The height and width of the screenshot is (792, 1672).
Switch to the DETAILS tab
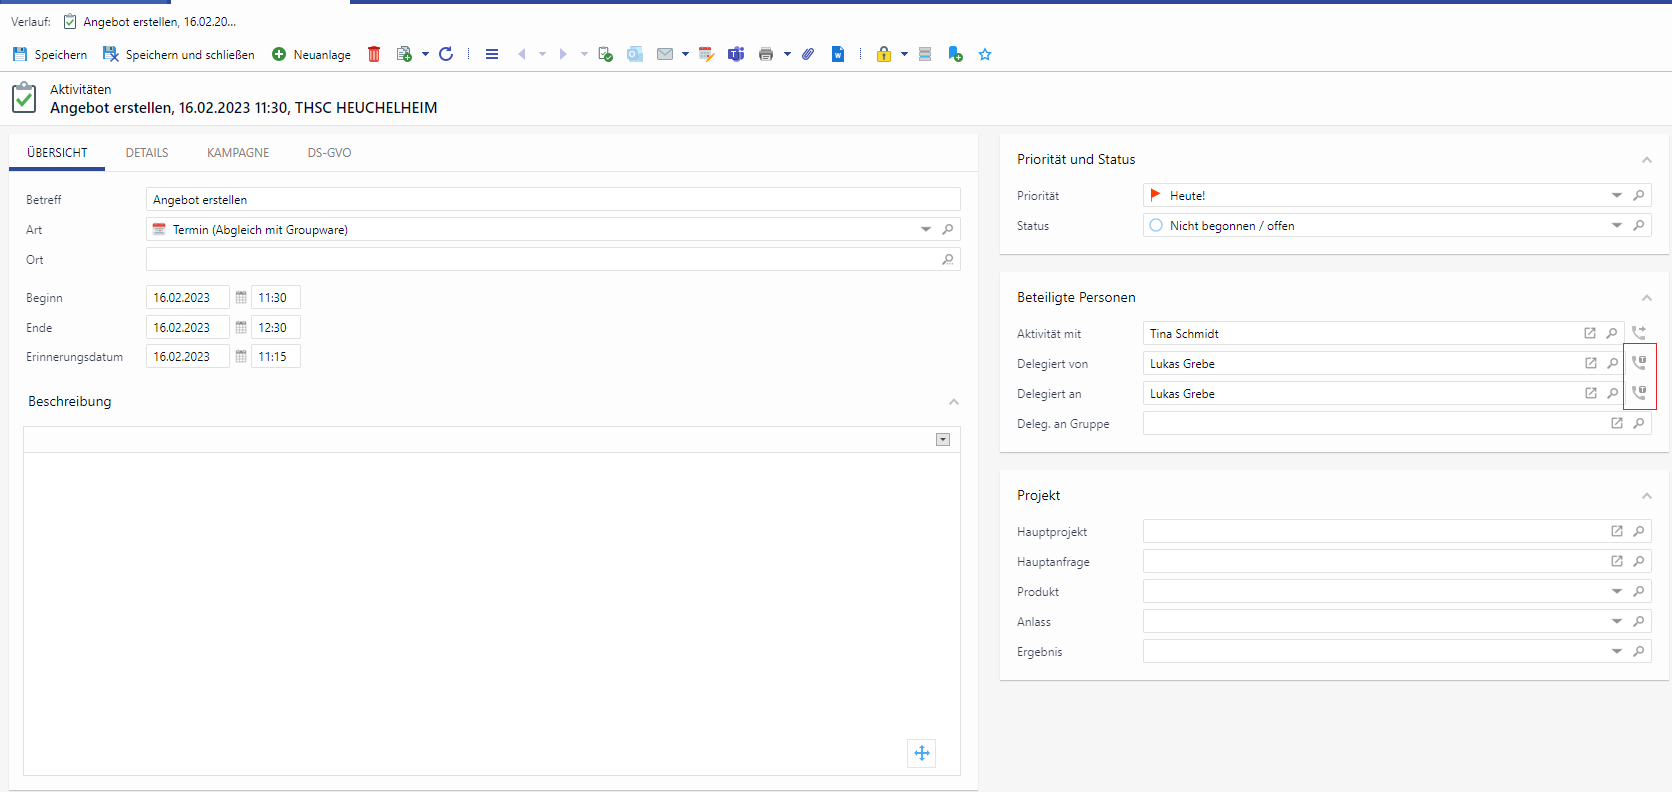[x=147, y=153]
